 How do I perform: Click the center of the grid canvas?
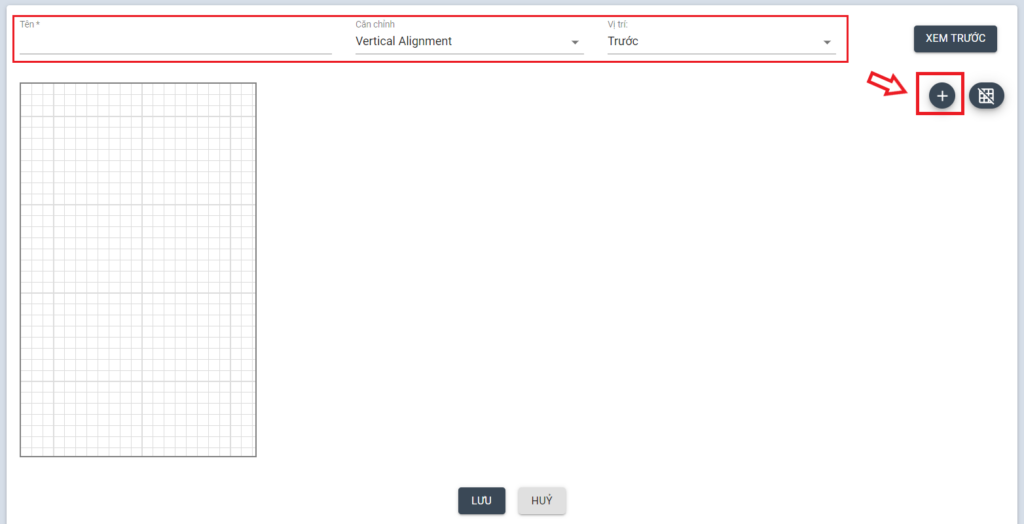click(138, 269)
